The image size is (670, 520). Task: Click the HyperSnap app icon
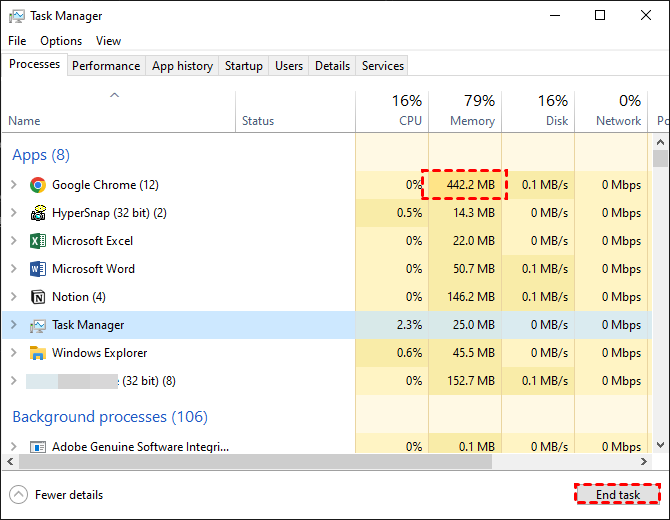38,213
